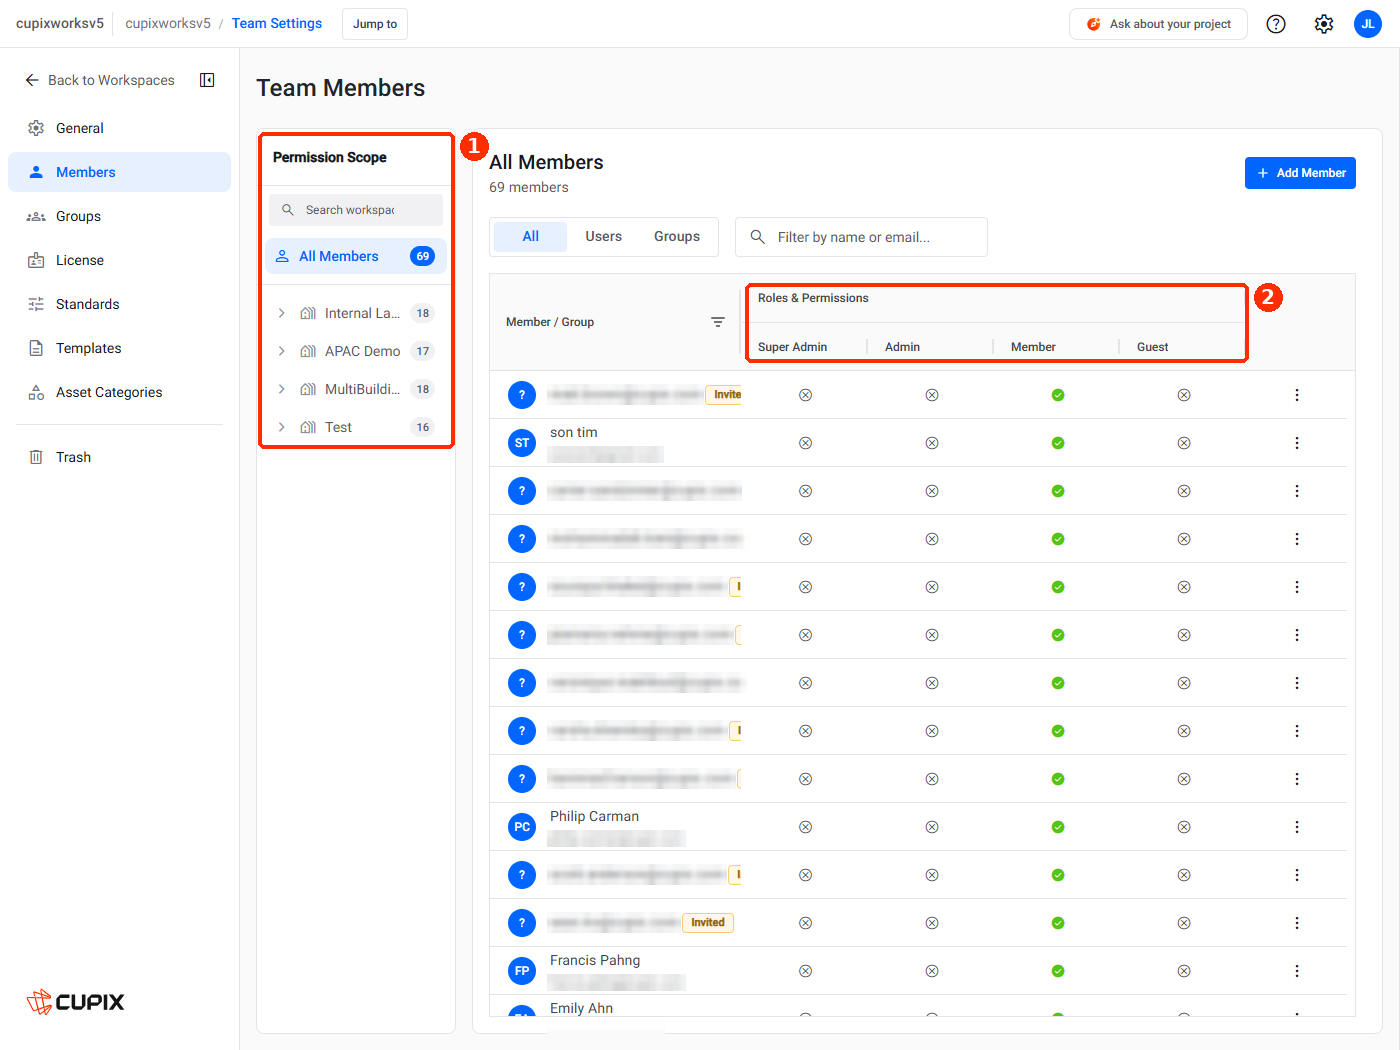This screenshot has width=1400, height=1050.
Task: Click the member column filter icon
Action: coord(718,322)
